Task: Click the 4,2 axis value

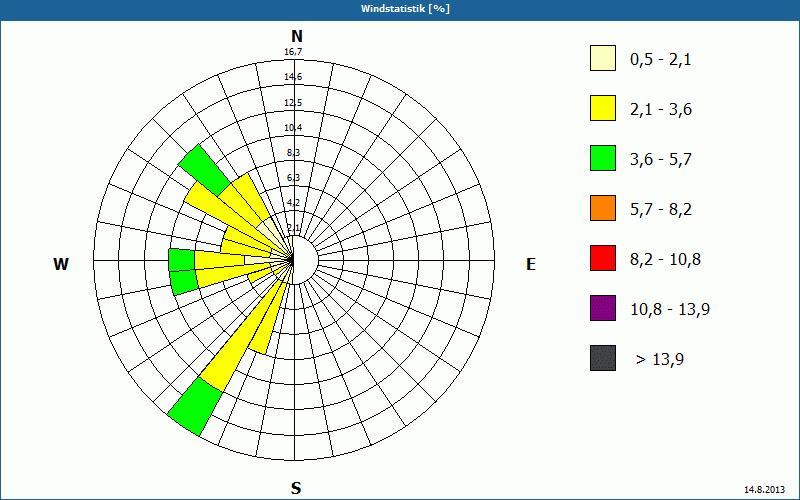Action: 293,203
